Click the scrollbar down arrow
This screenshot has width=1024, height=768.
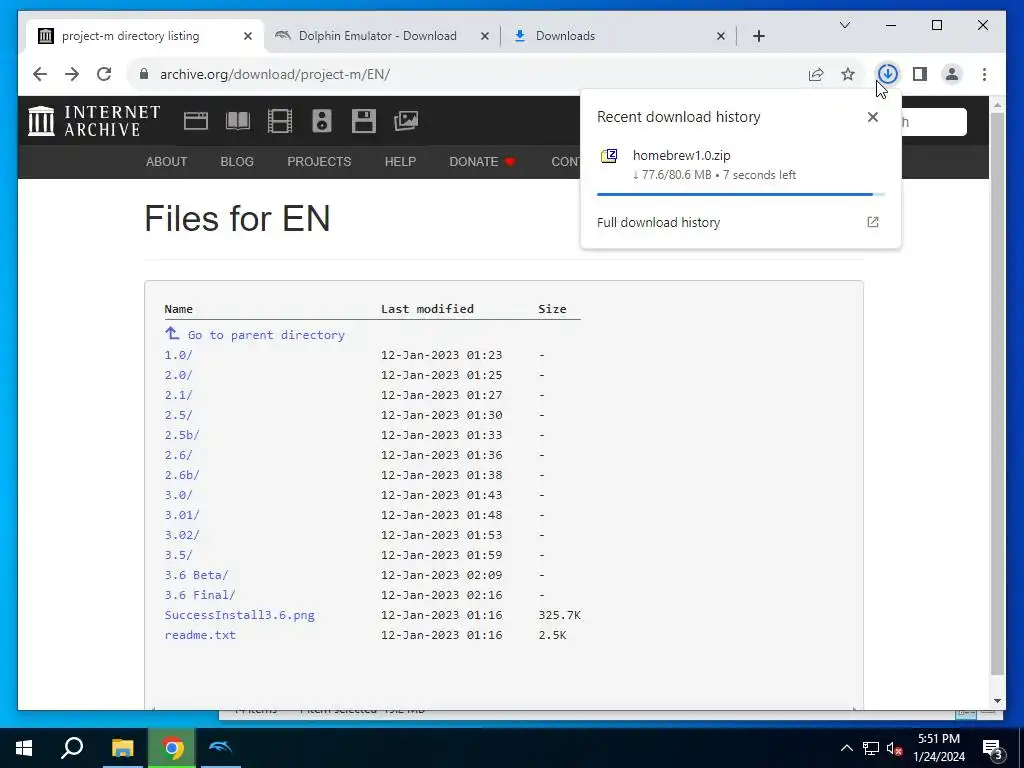pyautogui.click(x=997, y=701)
